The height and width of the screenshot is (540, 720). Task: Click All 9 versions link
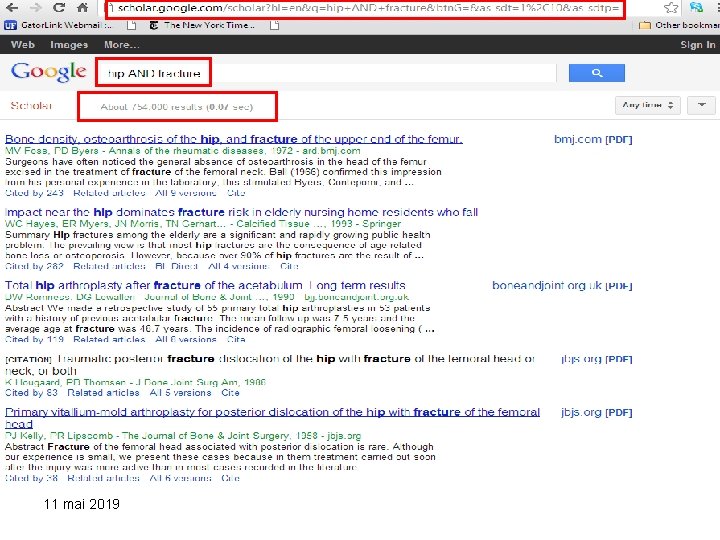[186, 193]
